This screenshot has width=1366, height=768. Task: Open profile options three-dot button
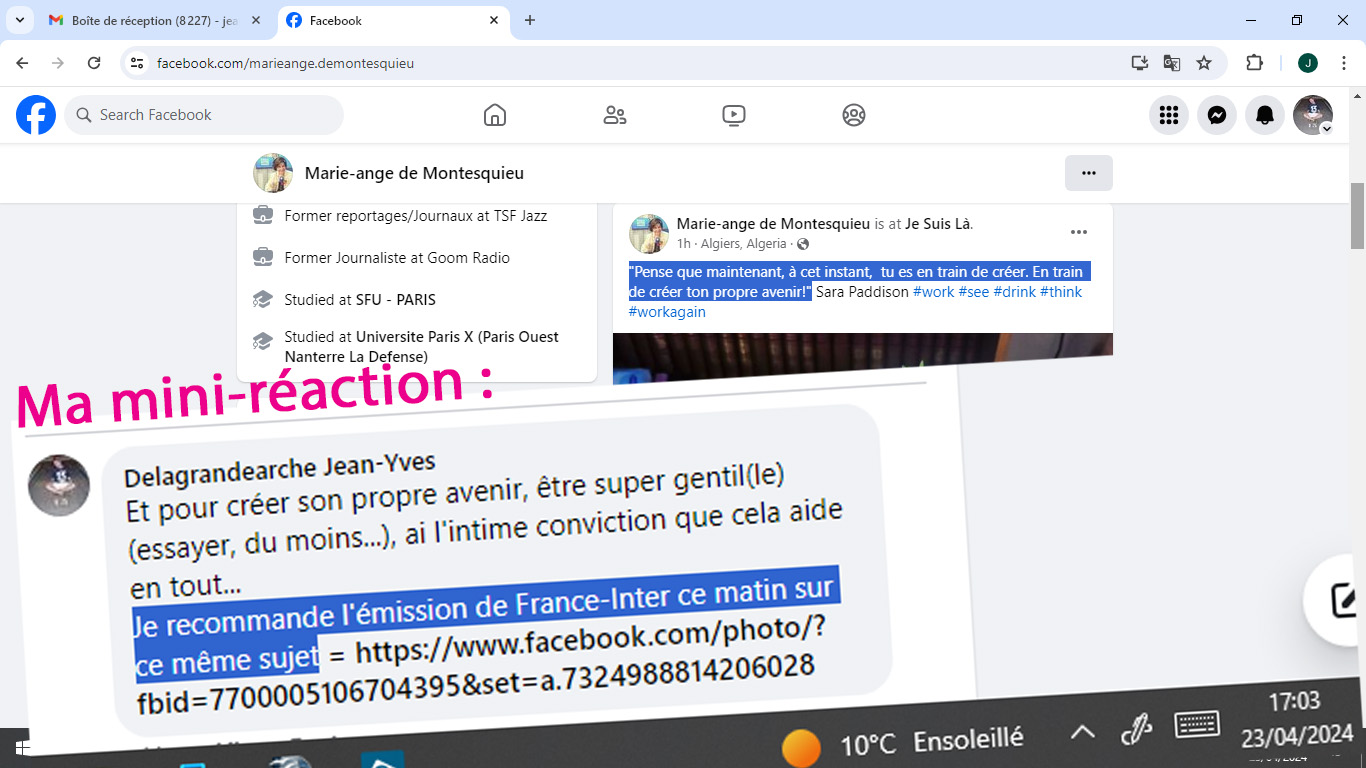(1089, 173)
